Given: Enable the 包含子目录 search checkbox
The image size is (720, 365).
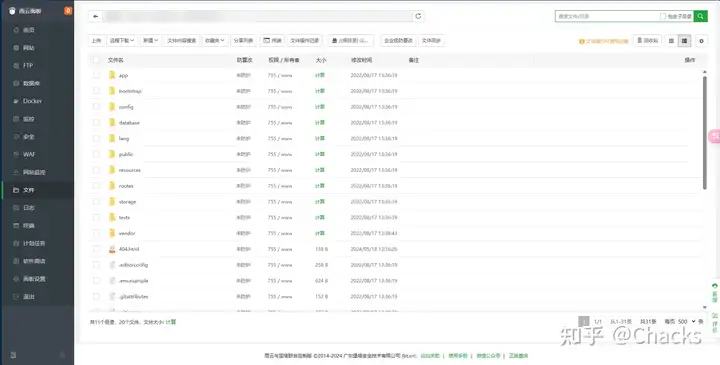Looking at the screenshot, I should (x=663, y=16).
